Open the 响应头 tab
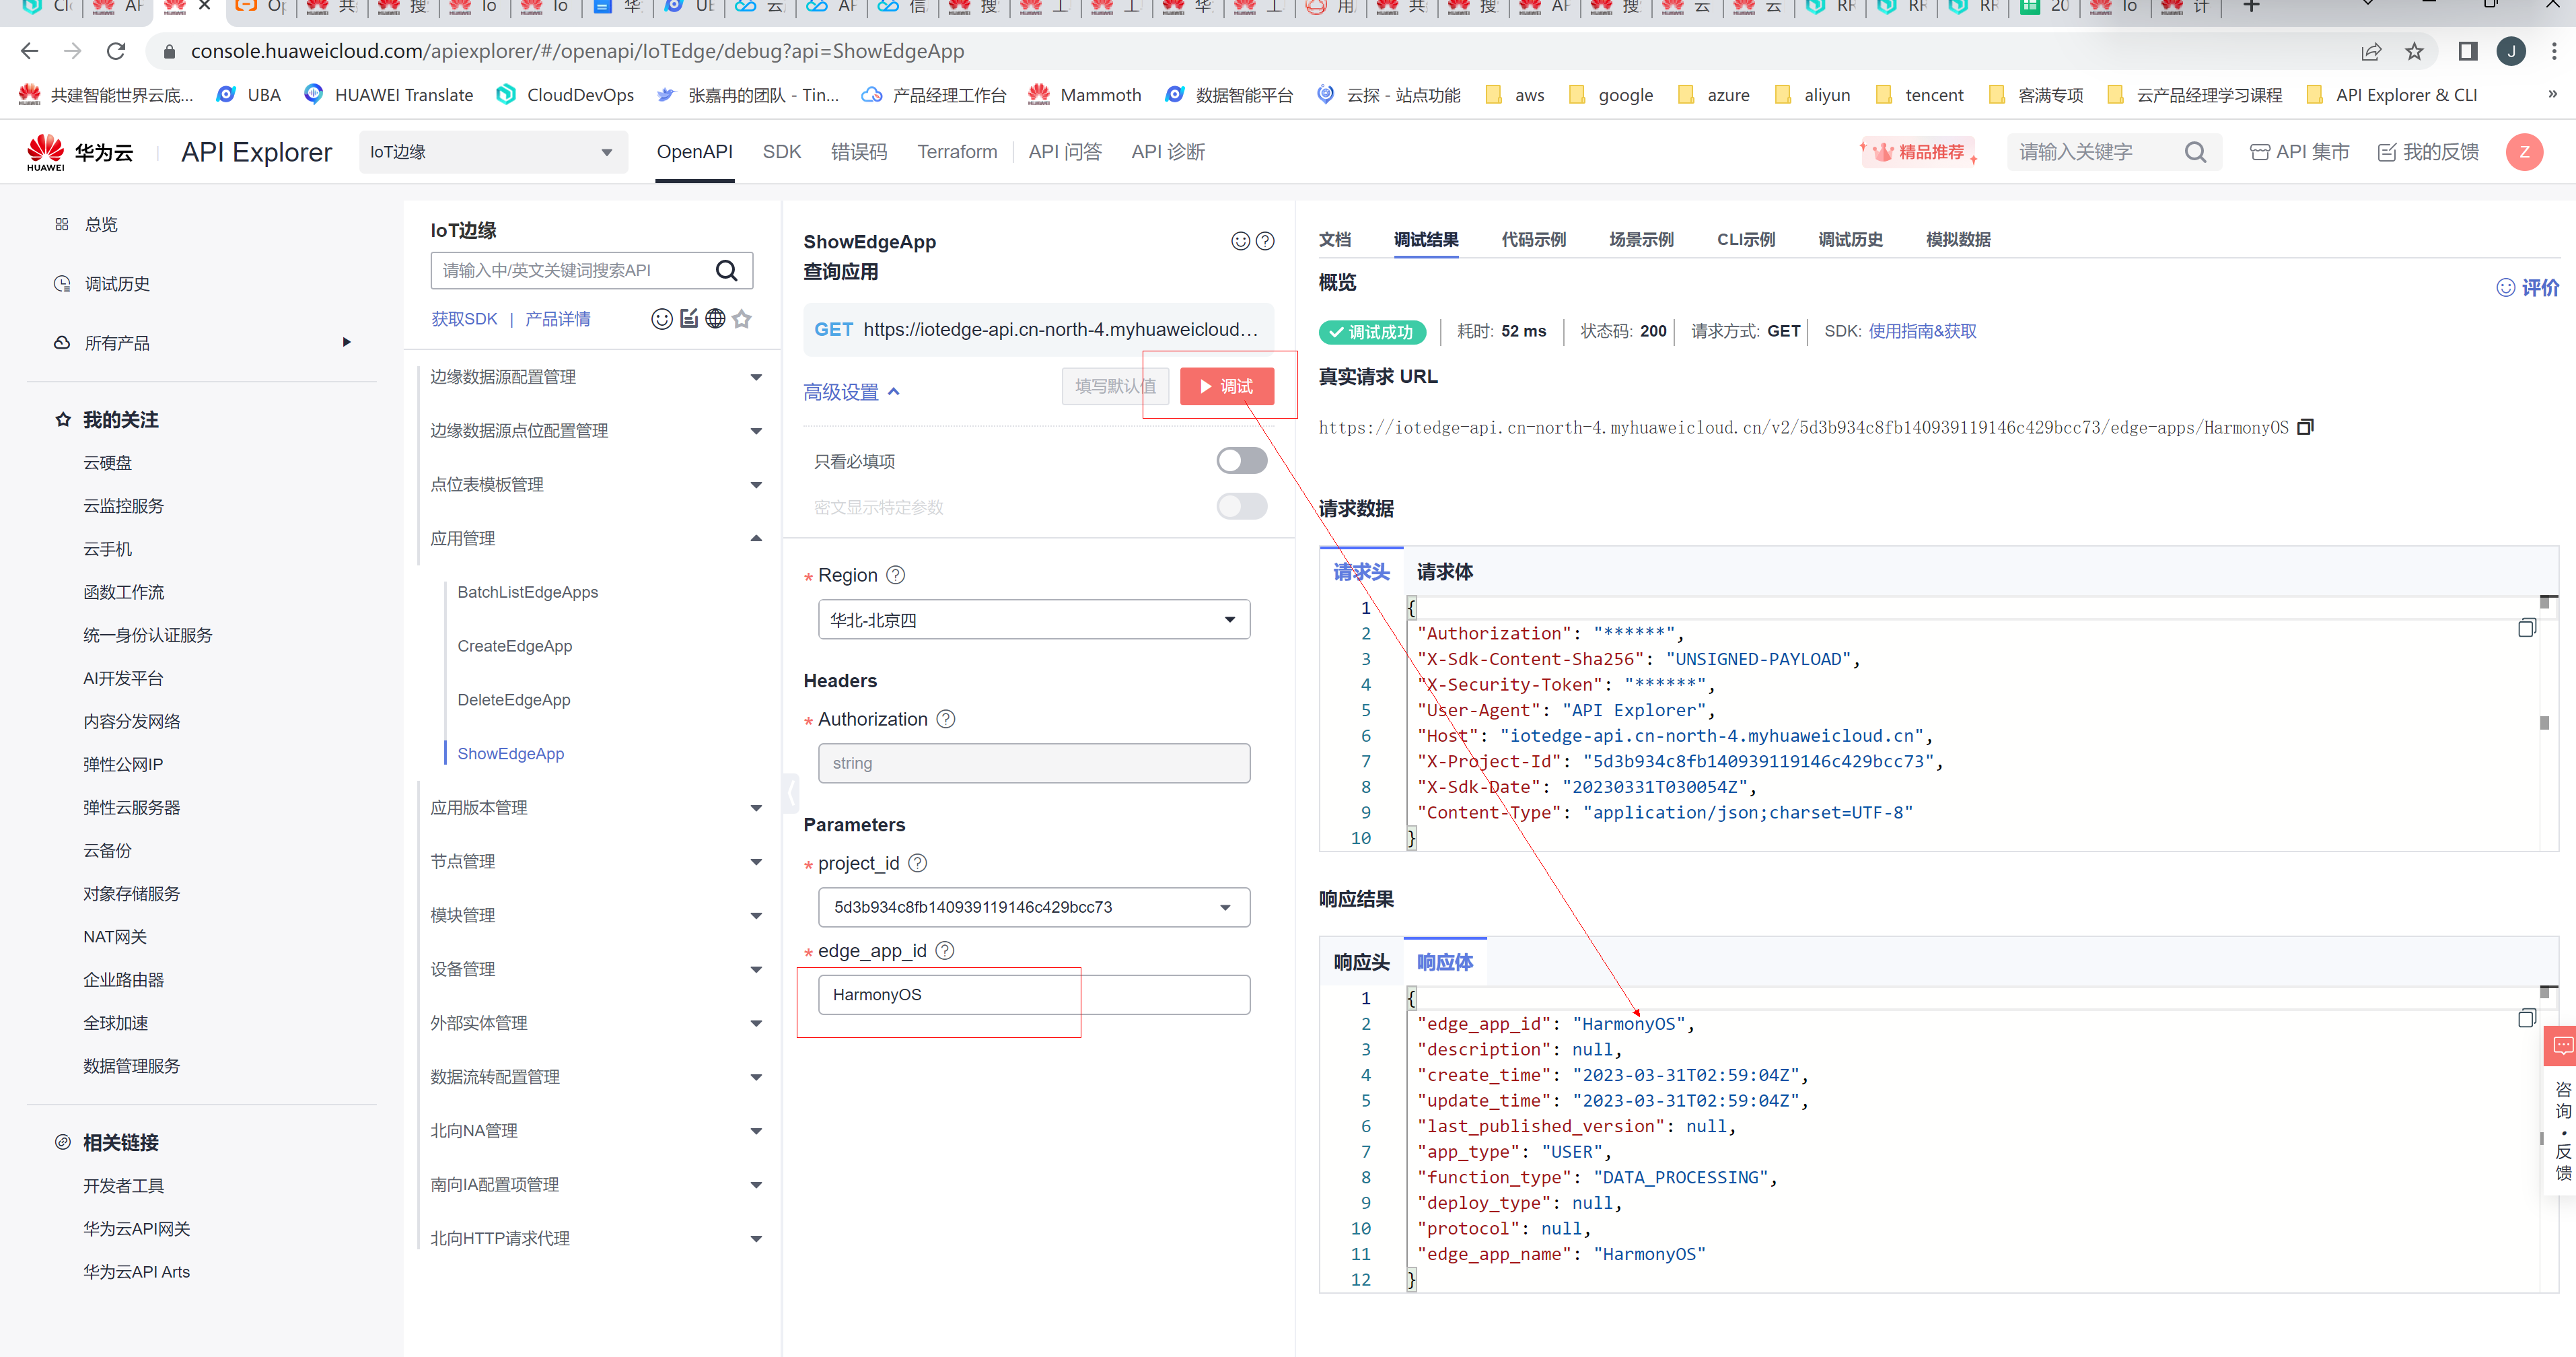Screen dimensions: 2576x1357 (x=1361, y=962)
